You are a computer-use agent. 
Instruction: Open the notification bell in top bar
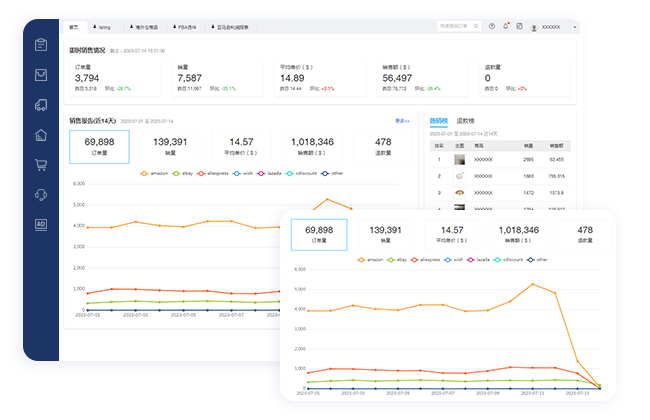click(x=505, y=26)
